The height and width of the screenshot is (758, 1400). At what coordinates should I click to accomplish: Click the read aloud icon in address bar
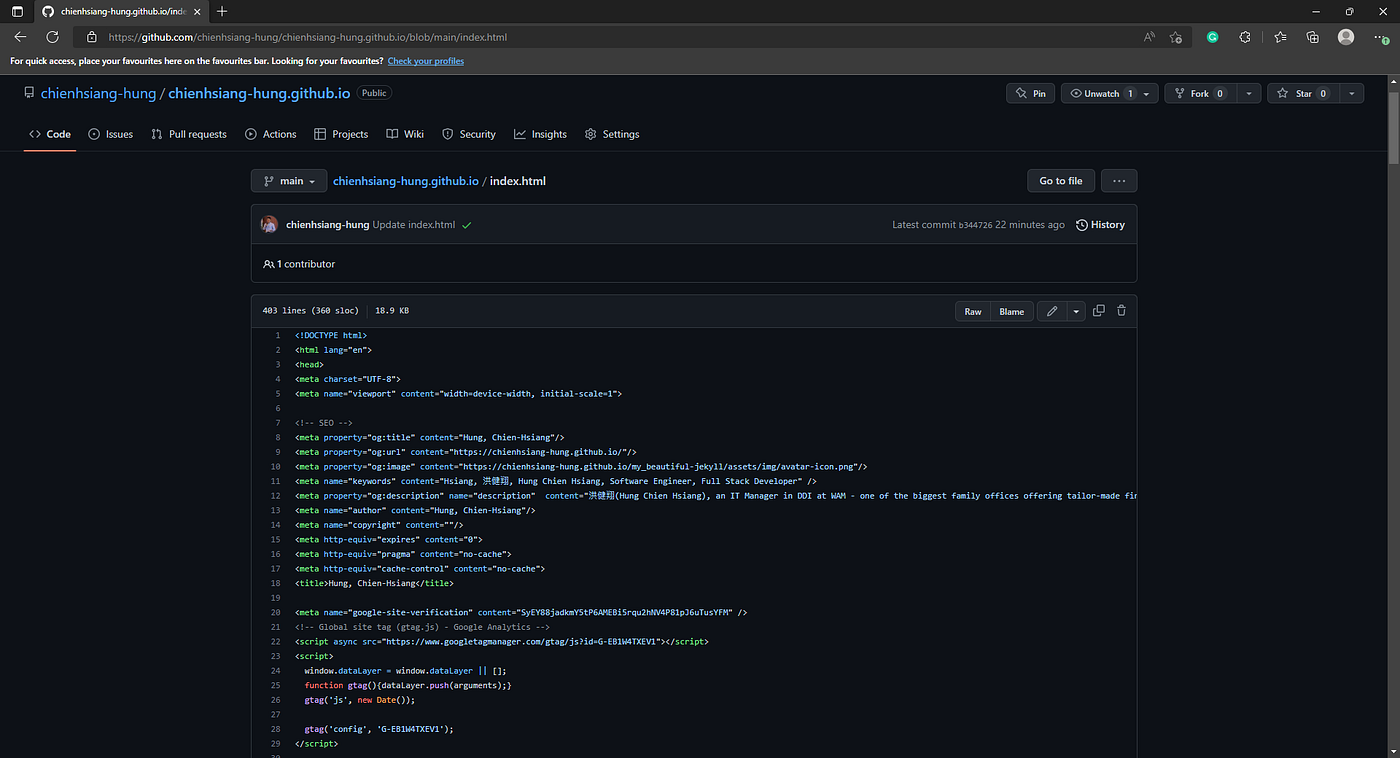click(x=1149, y=37)
